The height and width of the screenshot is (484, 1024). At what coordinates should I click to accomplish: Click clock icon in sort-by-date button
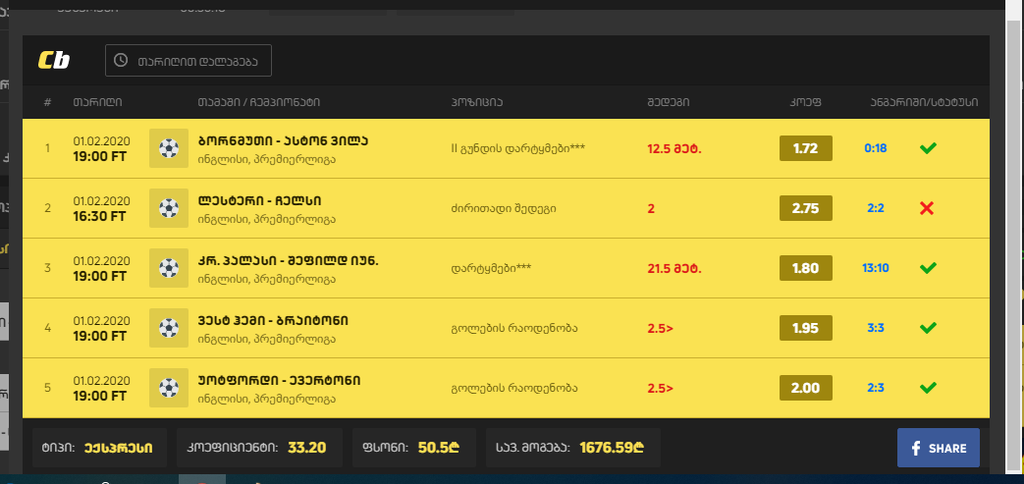click(x=121, y=61)
